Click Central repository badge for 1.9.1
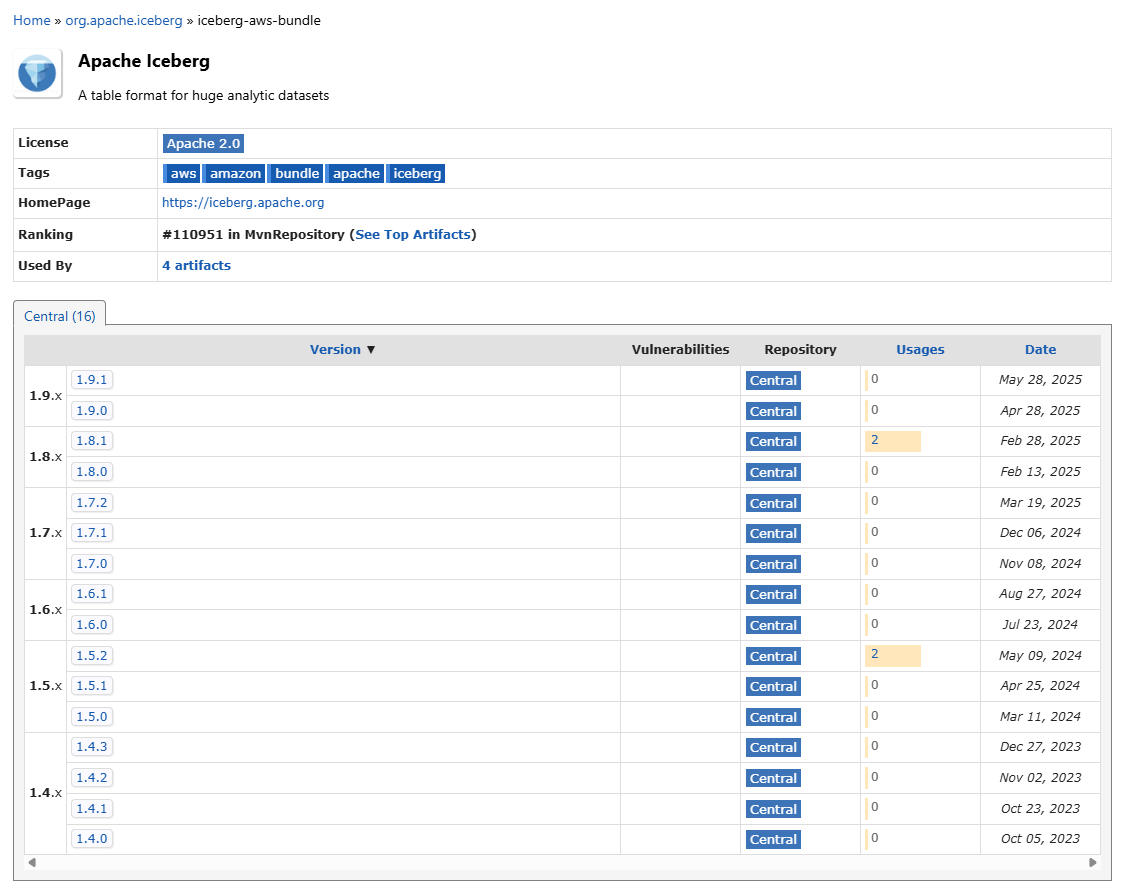Viewport: 1125px width, 893px height. pos(773,380)
